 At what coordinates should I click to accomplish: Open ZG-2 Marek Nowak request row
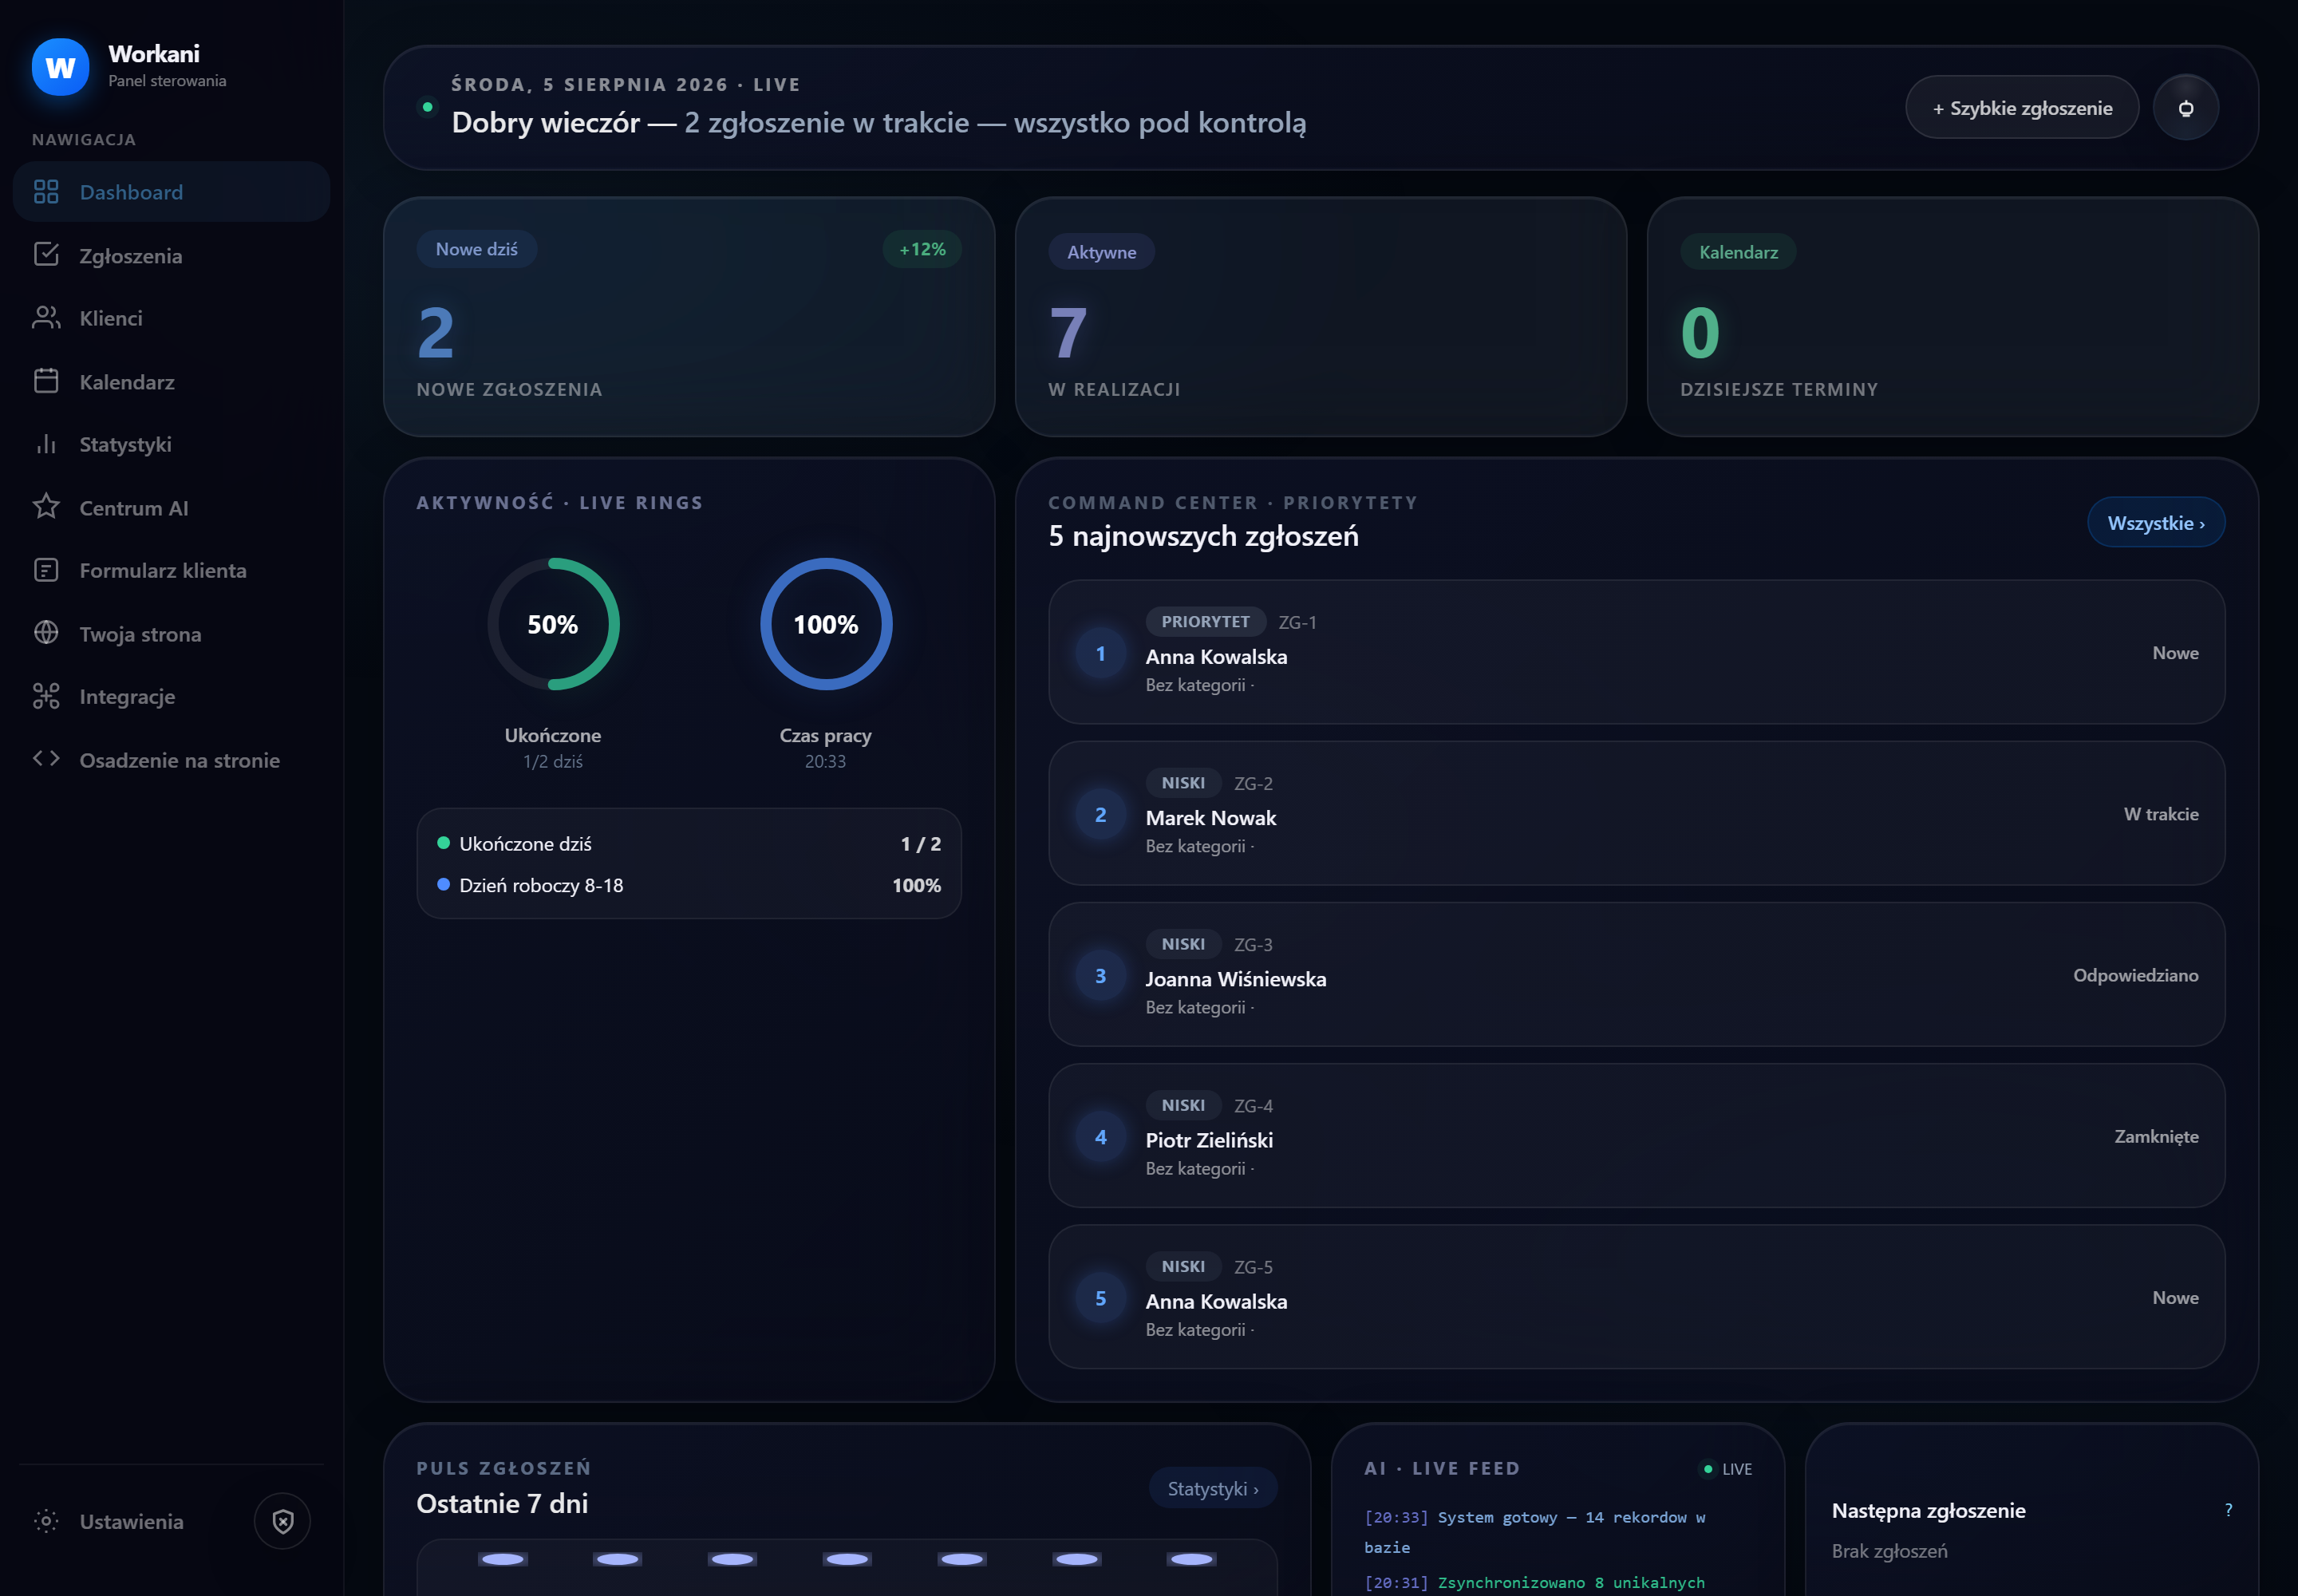pyautogui.click(x=1636, y=813)
